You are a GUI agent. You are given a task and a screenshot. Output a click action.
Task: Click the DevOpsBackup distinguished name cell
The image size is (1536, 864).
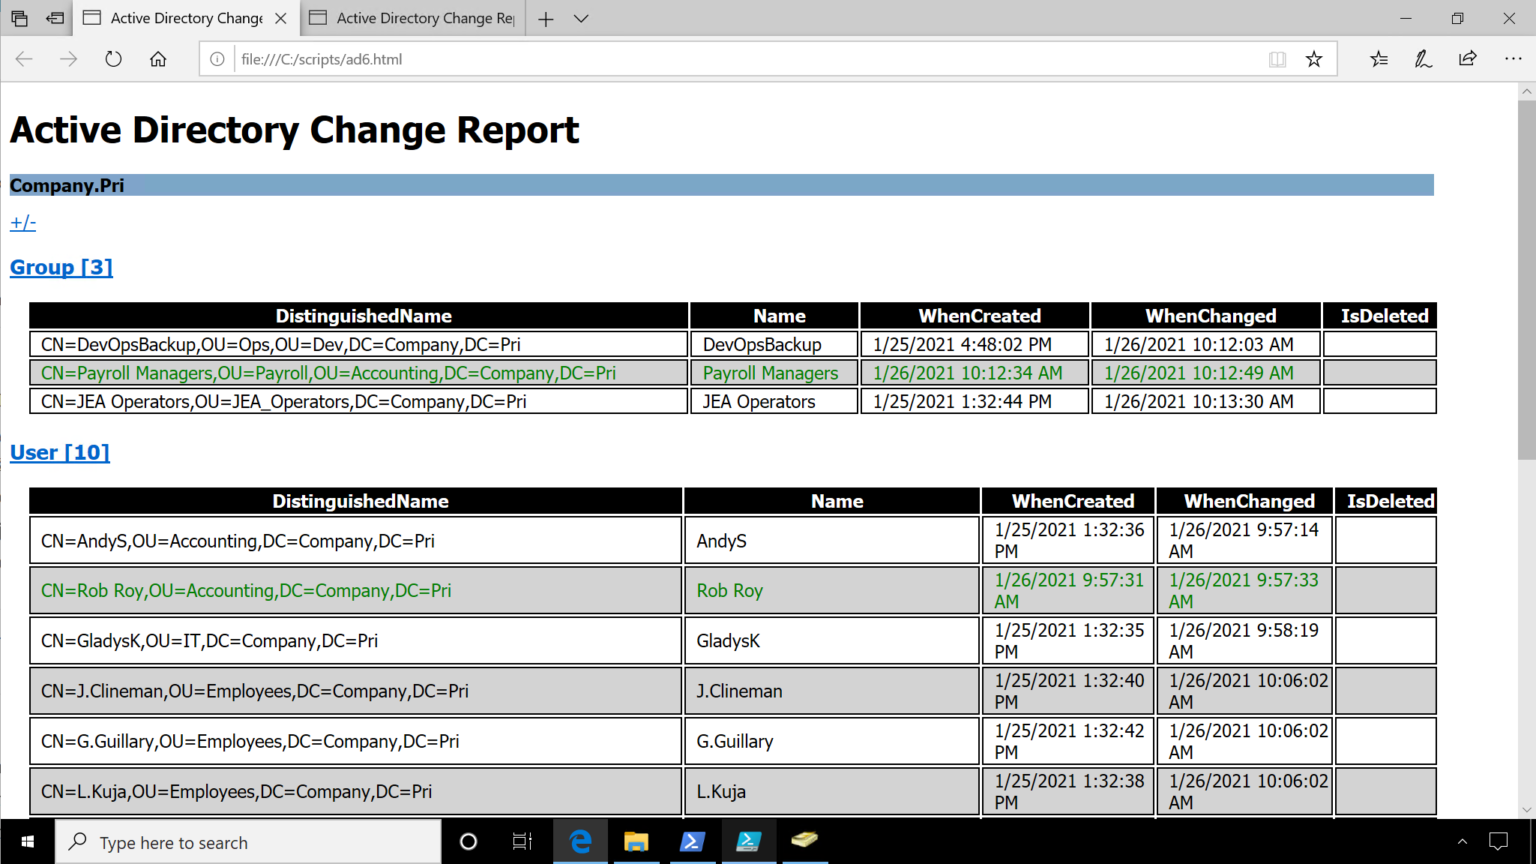[359, 344]
